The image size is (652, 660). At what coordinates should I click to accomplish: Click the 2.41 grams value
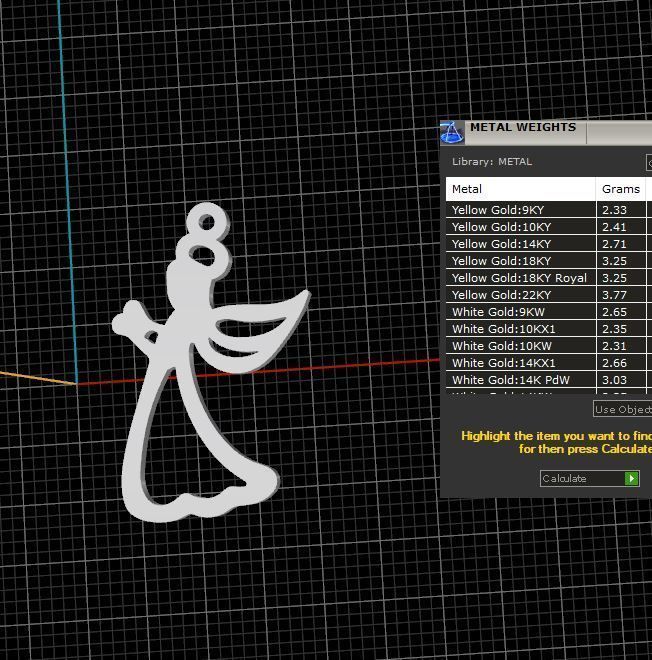pos(614,227)
